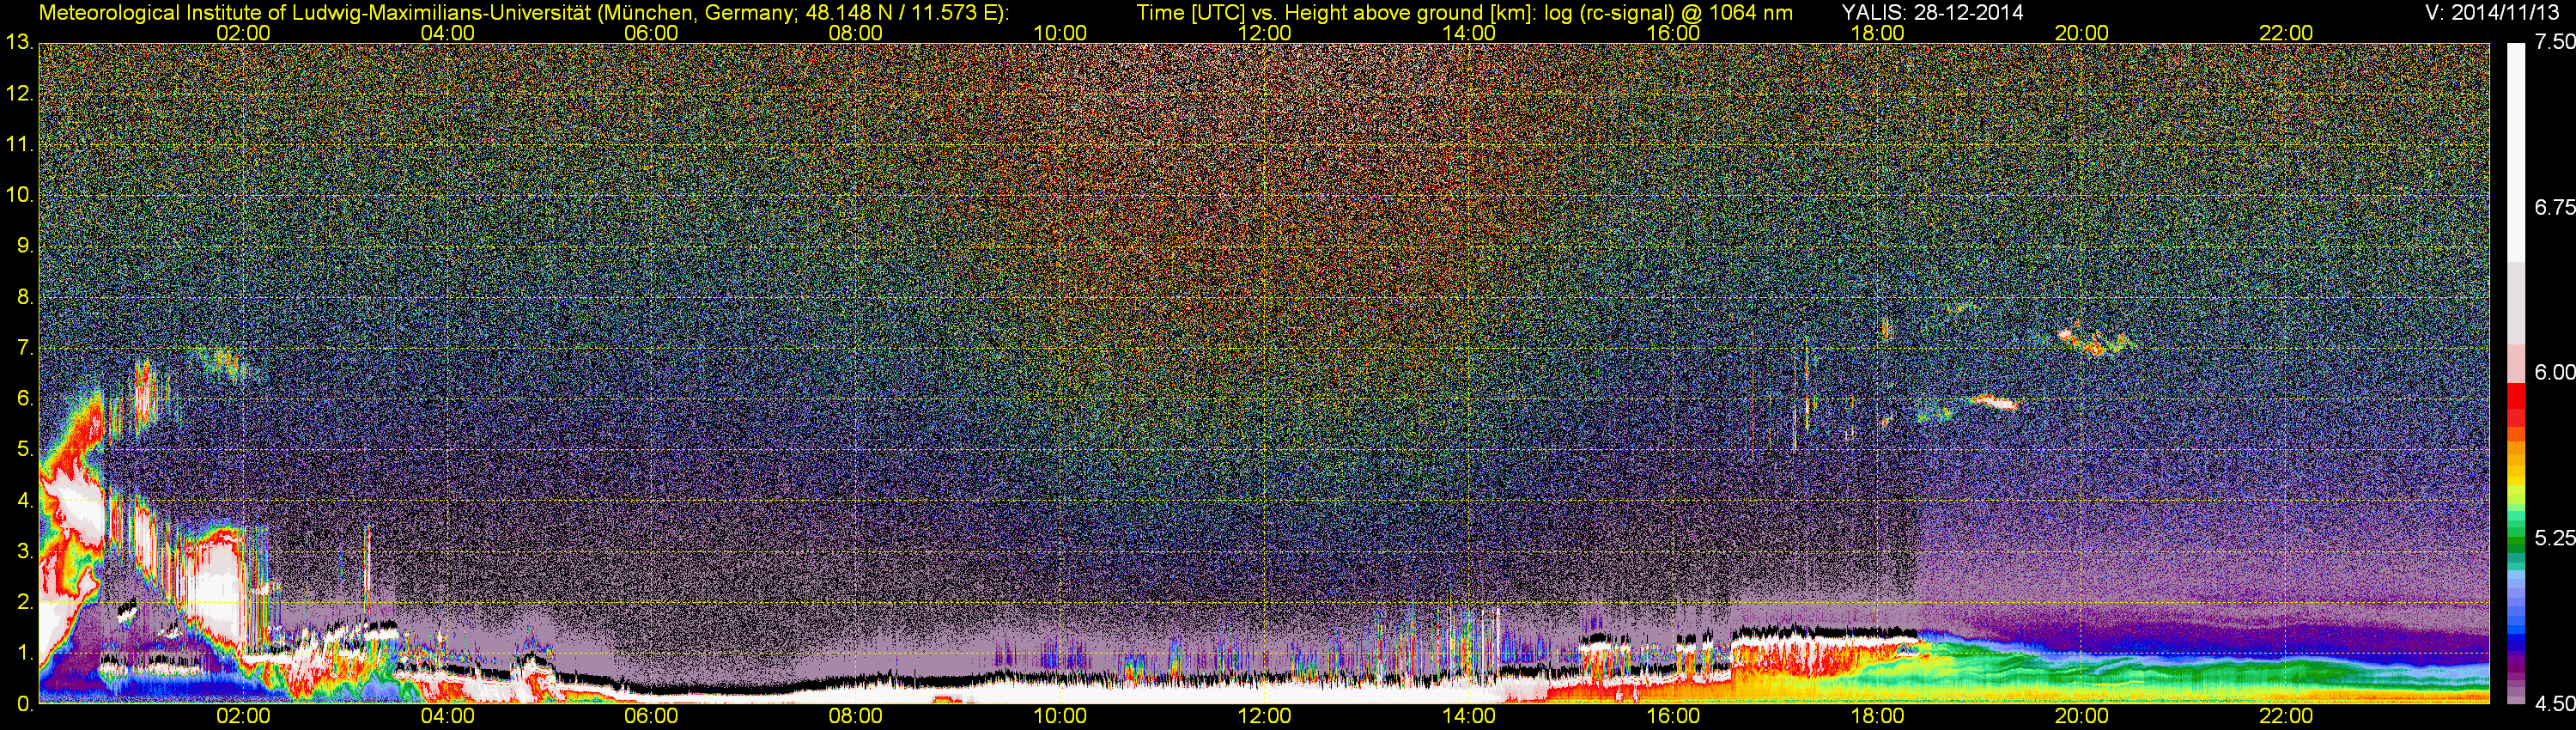
Task: Select the 'V: 2014/11/13' version label
Action: (2493, 12)
